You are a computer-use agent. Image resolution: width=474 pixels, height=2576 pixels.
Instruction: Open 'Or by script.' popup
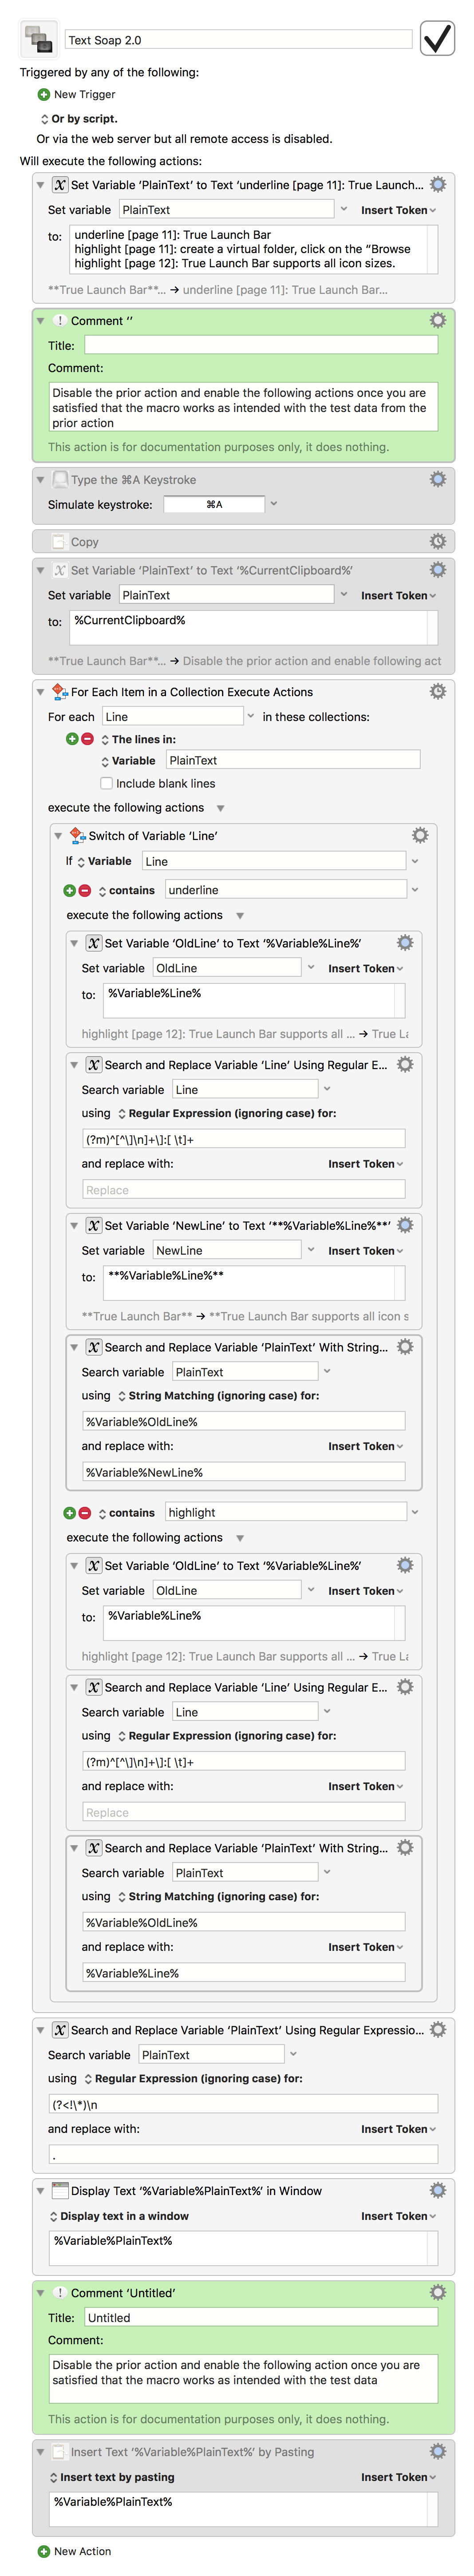click(78, 118)
